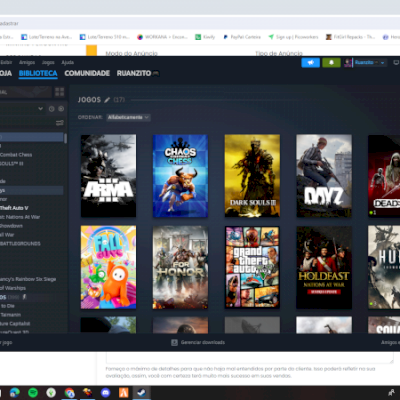This screenshot has width=400, height=400.
Task: Click the Gerenciar downloads button
Action: tap(203, 342)
